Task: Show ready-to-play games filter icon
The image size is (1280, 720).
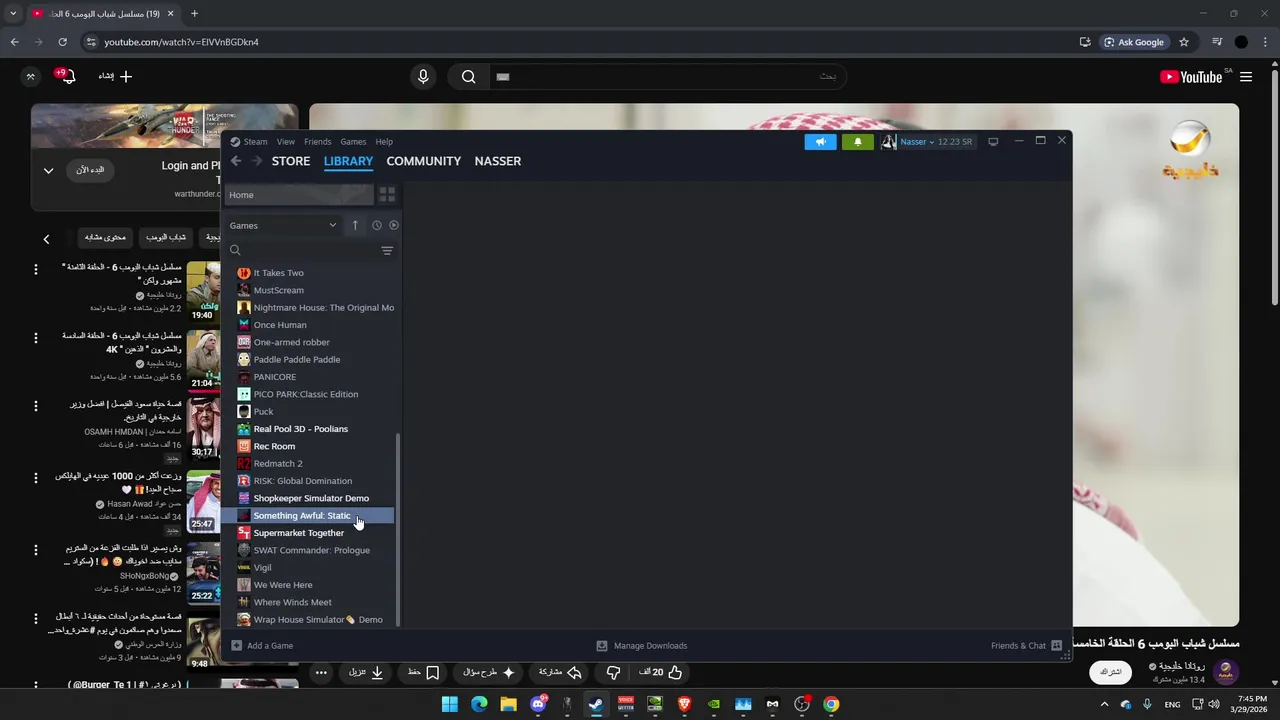Action: click(x=394, y=225)
